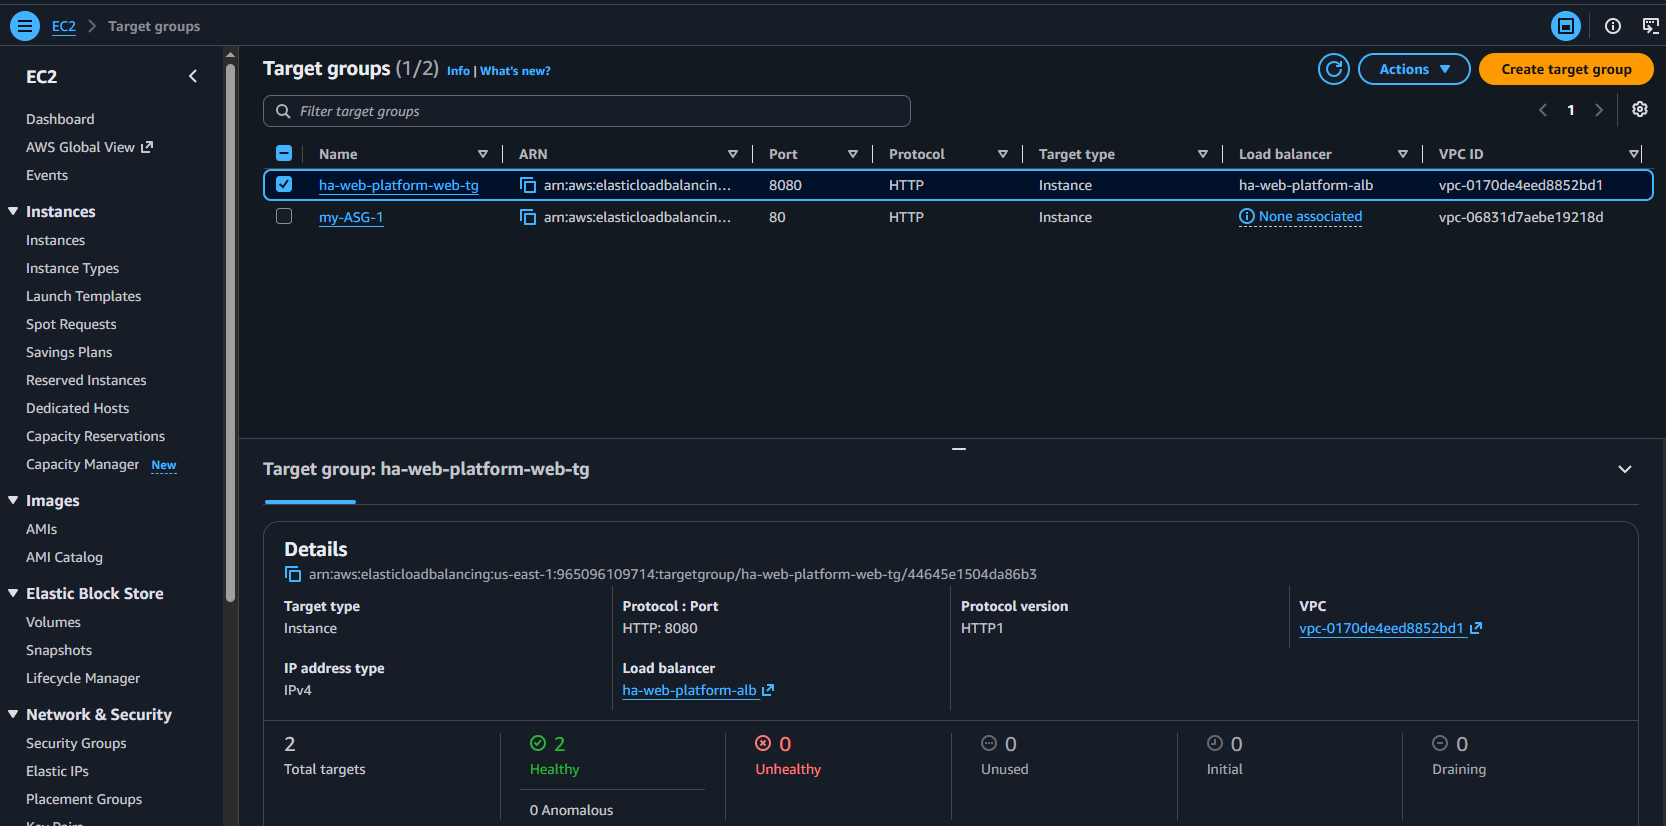Open Launch Templates in the sidebar
Image resolution: width=1666 pixels, height=826 pixels.
(84, 296)
